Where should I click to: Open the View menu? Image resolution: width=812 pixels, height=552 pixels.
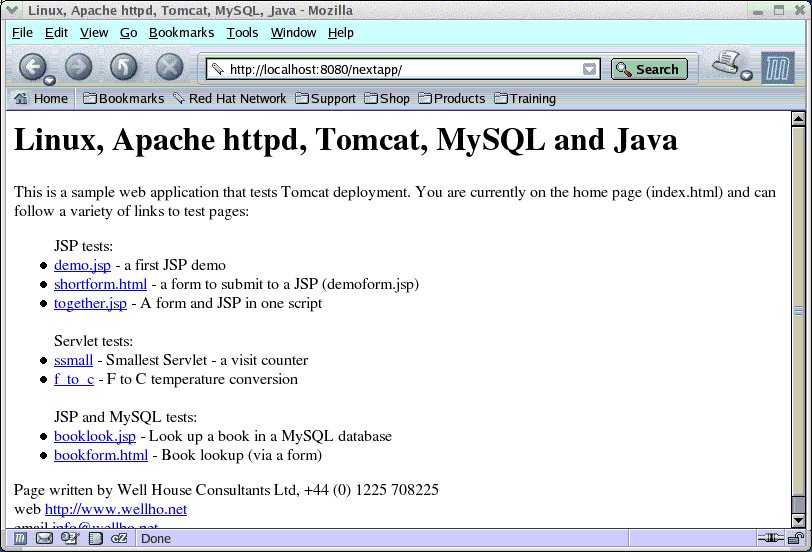94,33
